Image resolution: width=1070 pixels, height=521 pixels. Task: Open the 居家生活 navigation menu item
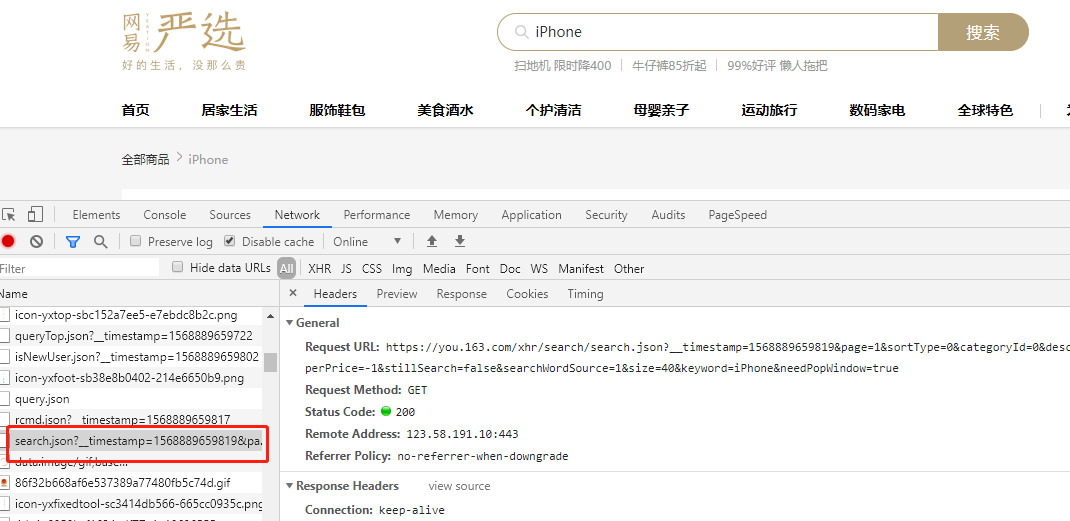229,111
